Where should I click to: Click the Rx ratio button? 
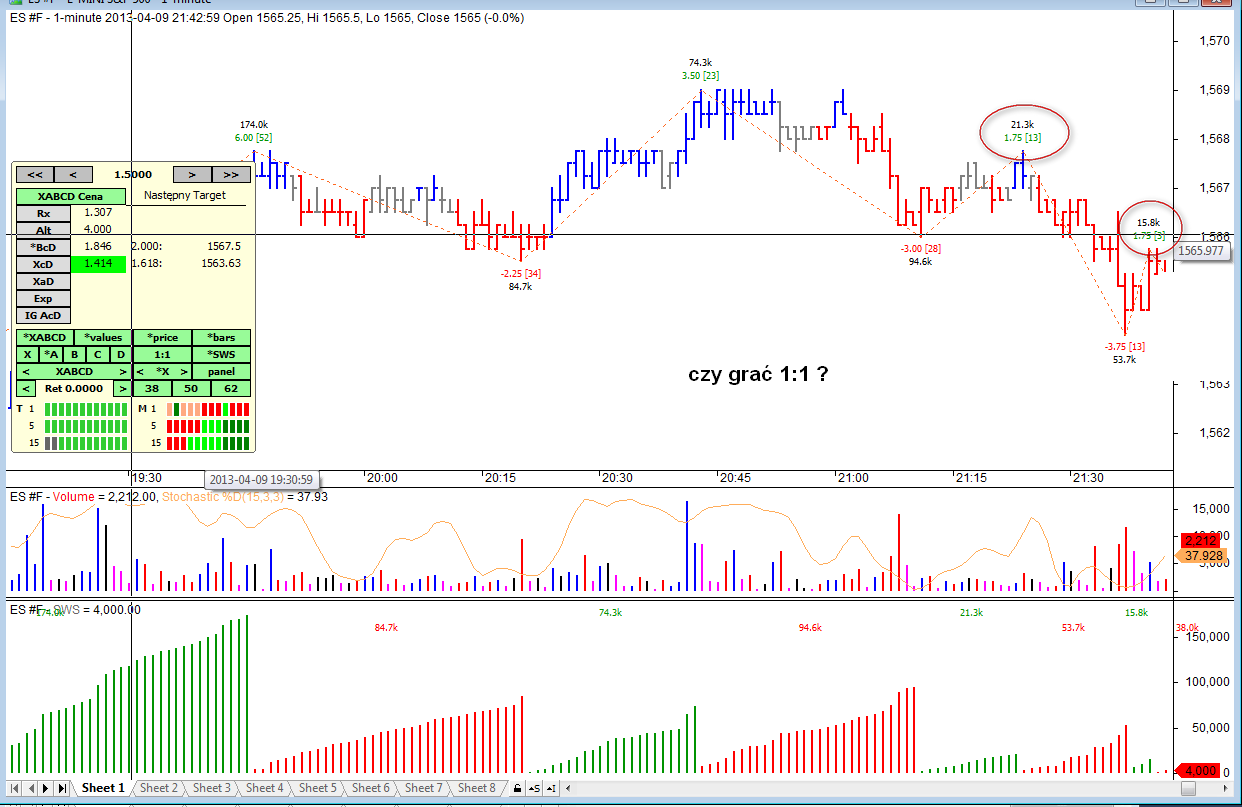pyautogui.click(x=43, y=213)
